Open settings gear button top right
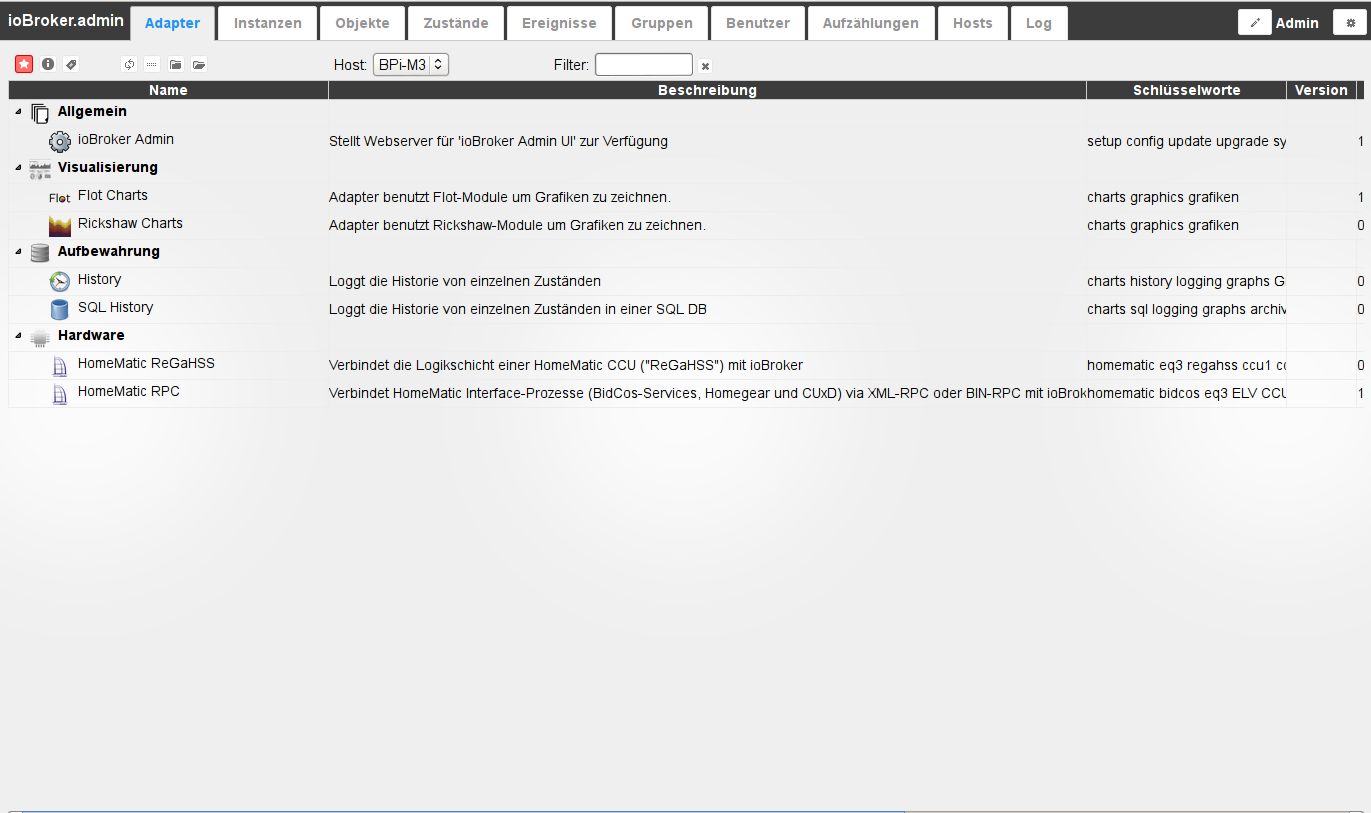Image resolution: width=1371 pixels, height=813 pixels. click(x=1350, y=22)
